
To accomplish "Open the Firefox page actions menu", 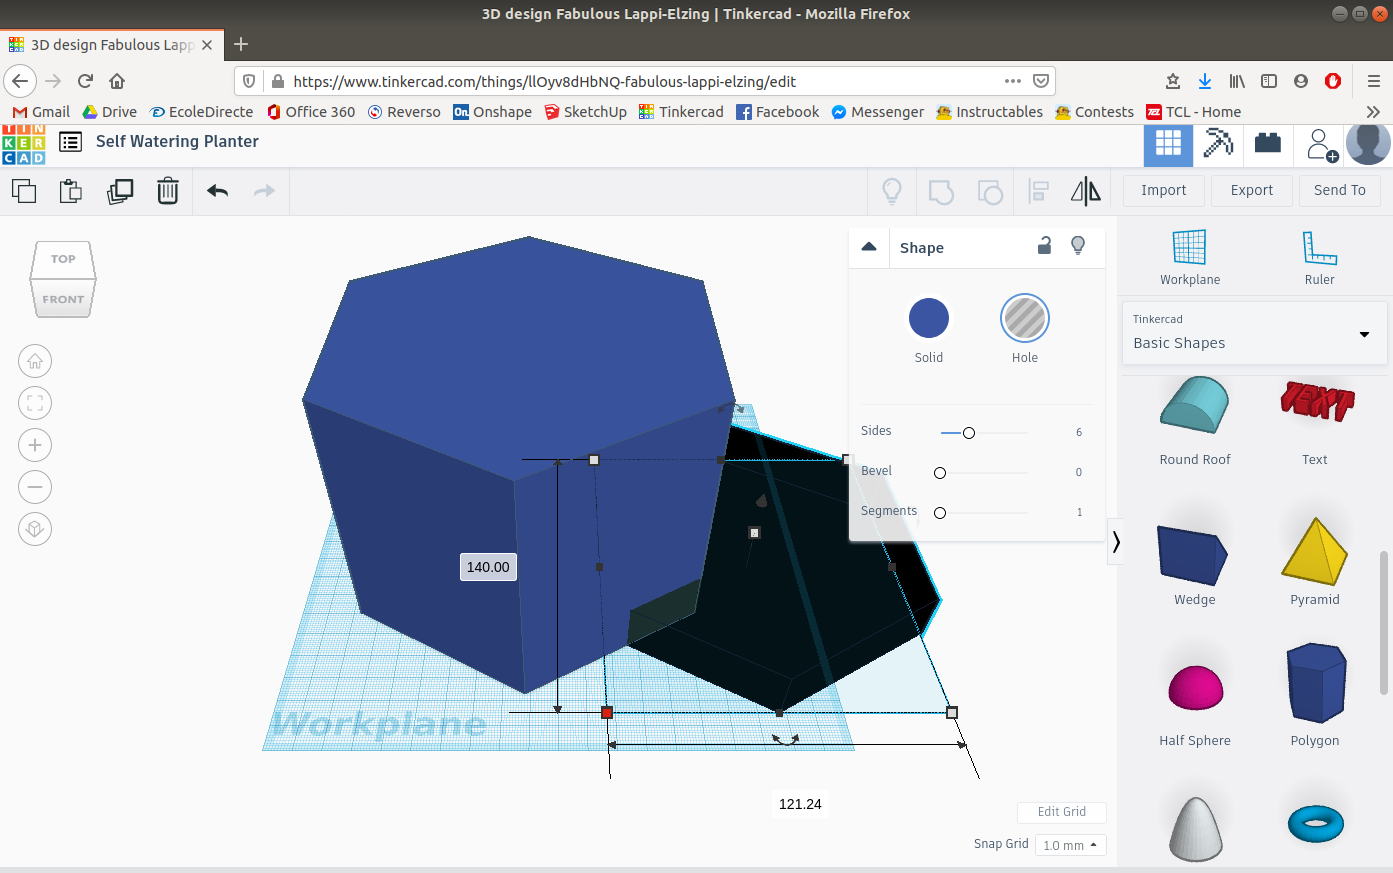I will (1013, 81).
